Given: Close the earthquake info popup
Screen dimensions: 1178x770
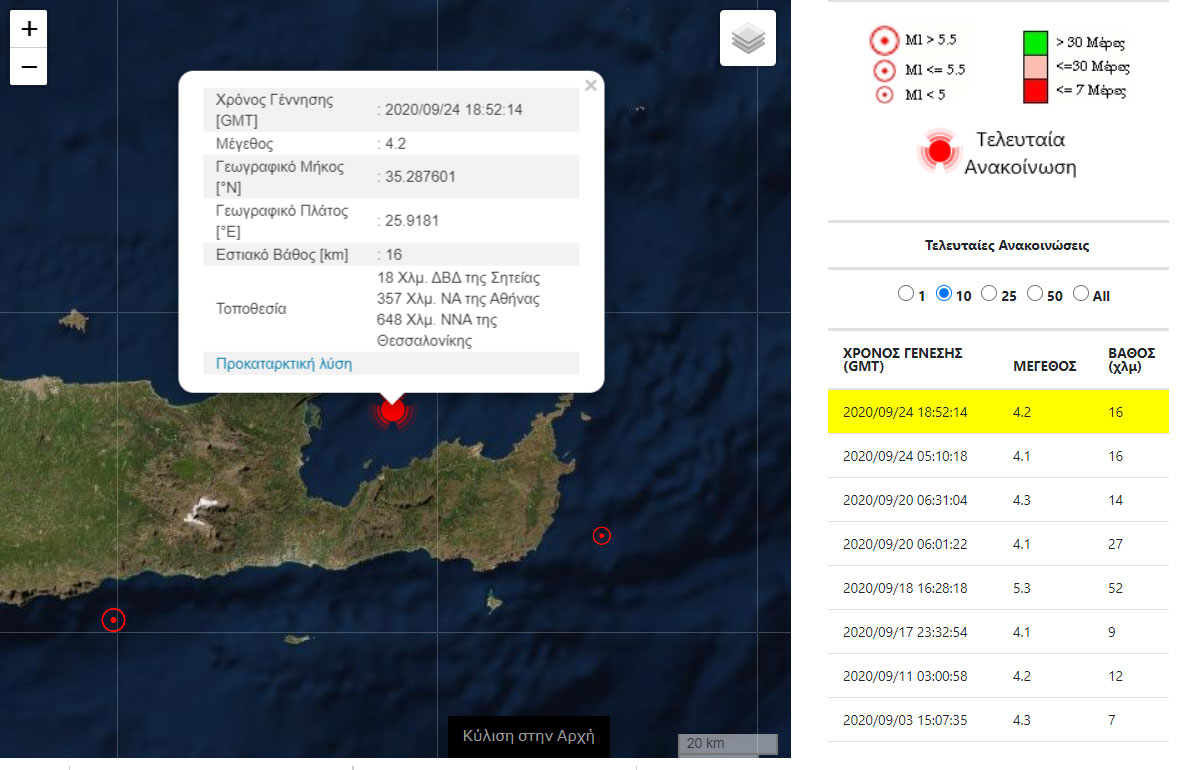Looking at the screenshot, I should pyautogui.click(x=591, y=86).
